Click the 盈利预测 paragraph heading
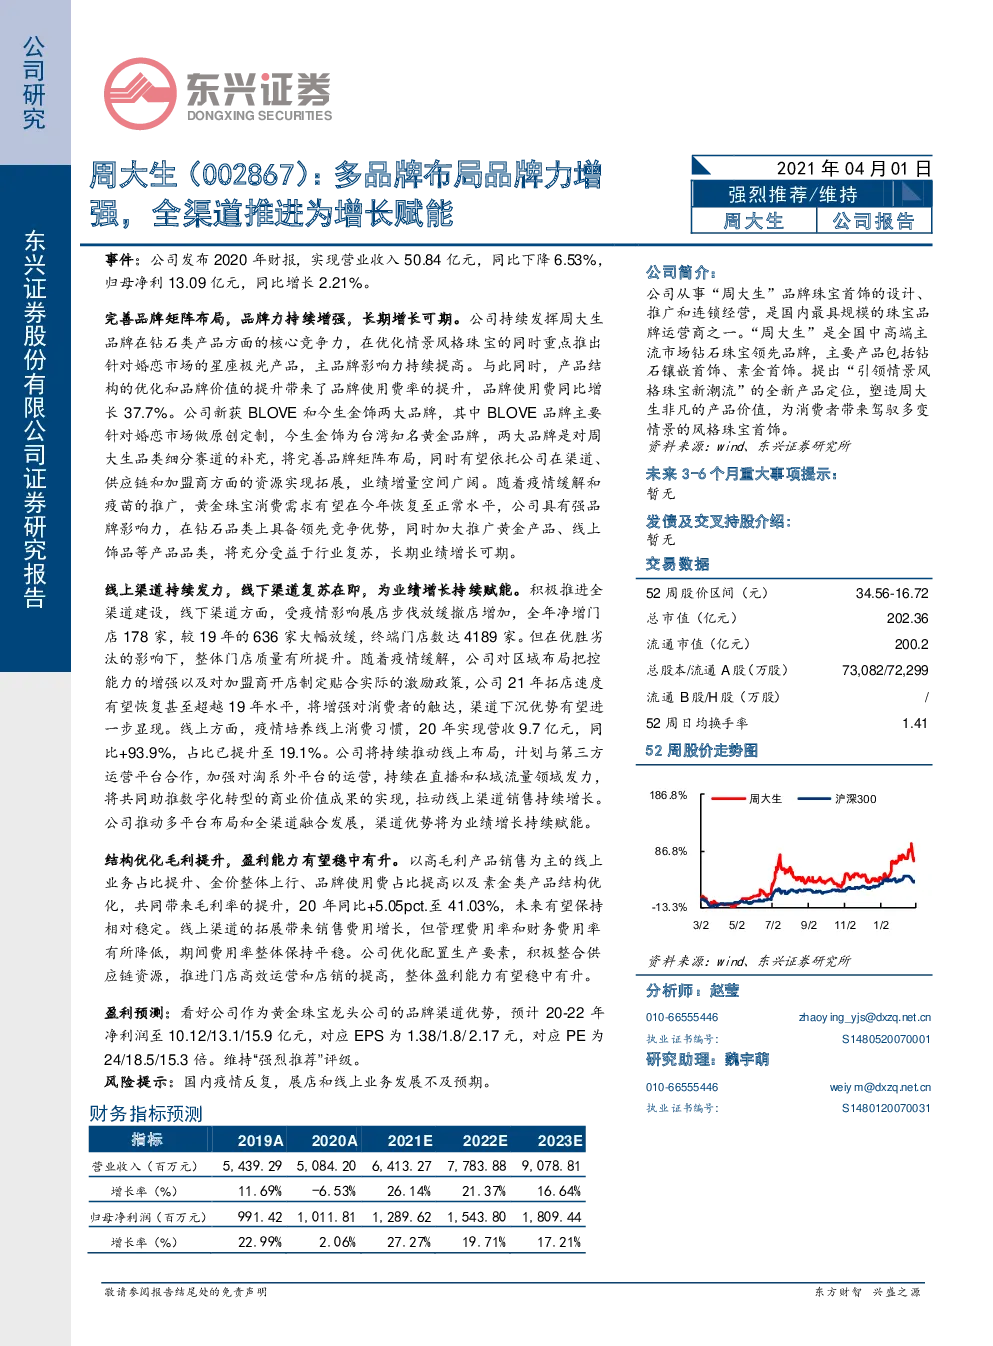 [x=139, y=1013]
